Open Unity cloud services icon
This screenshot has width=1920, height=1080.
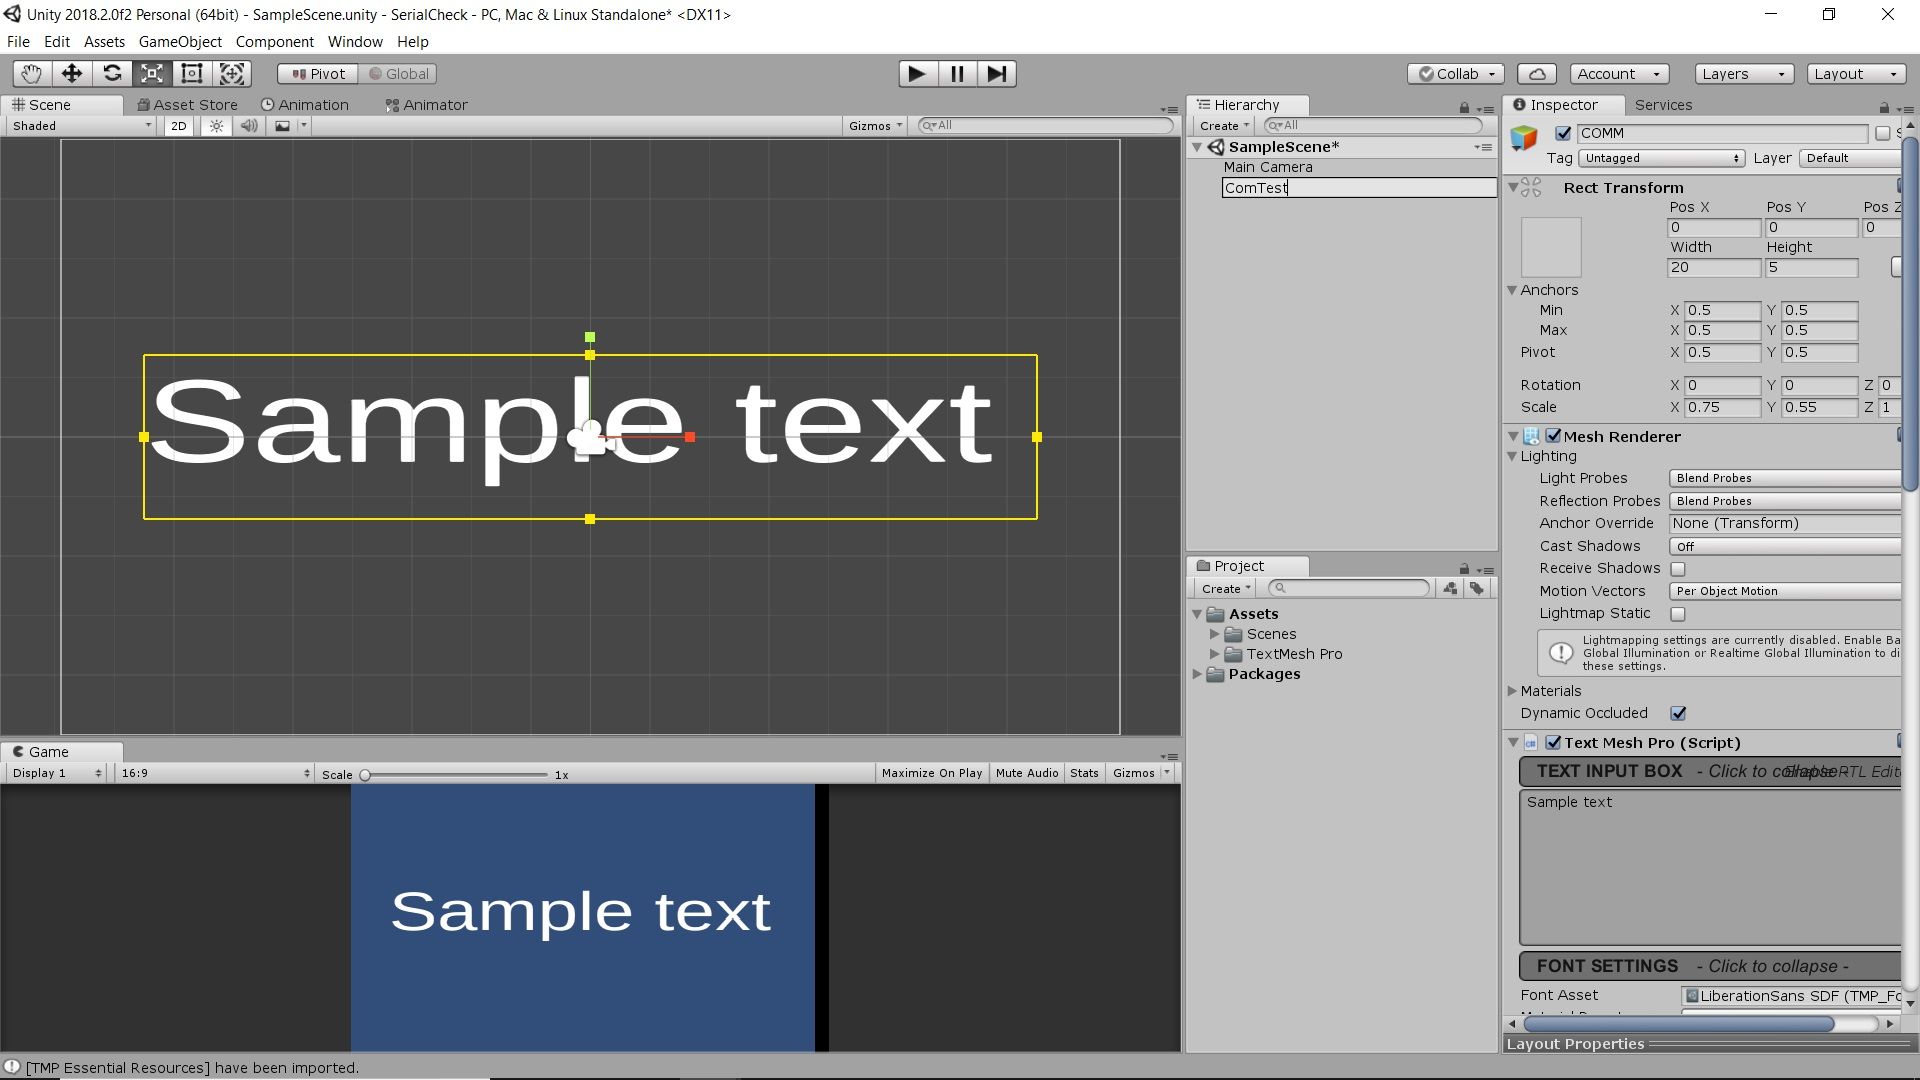click(x=1536, y=73)
